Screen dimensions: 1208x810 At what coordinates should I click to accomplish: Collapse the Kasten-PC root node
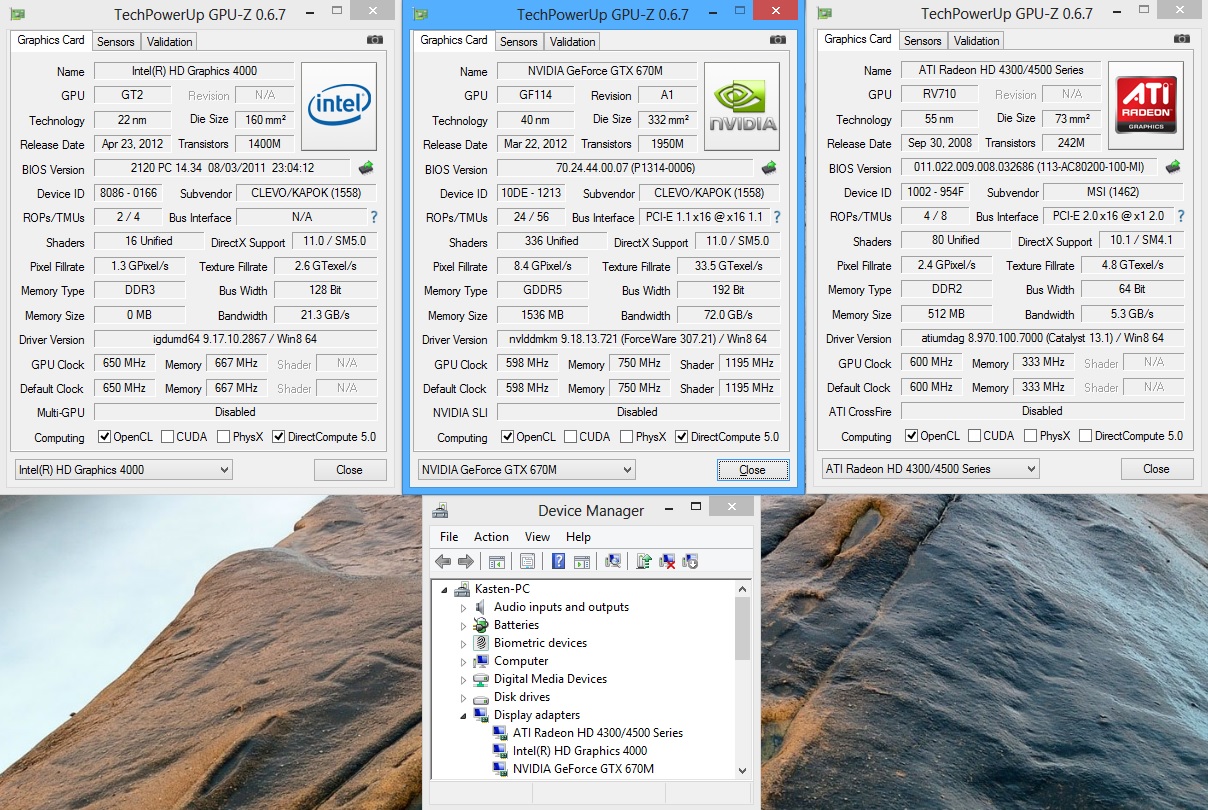pyautogui.click(x=444, y=590)
